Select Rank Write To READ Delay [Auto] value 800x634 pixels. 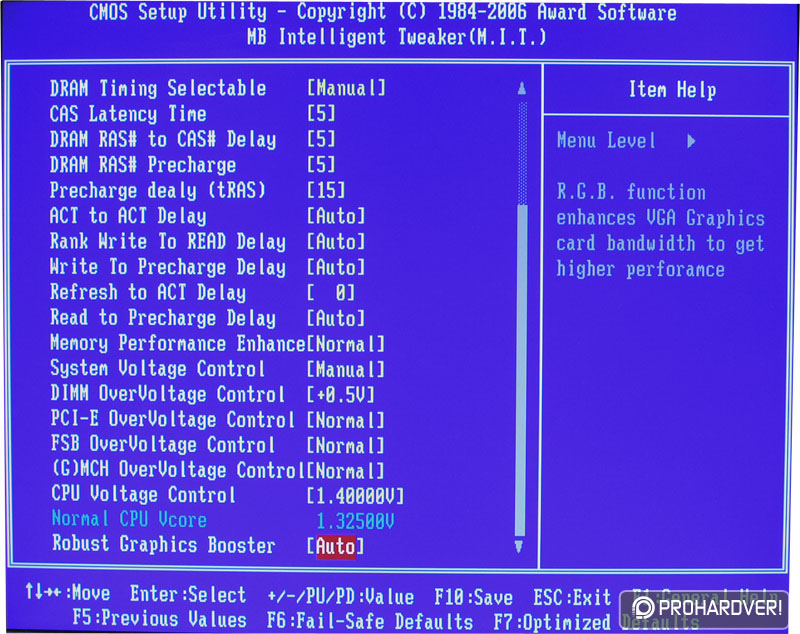(x=336, y=241)
